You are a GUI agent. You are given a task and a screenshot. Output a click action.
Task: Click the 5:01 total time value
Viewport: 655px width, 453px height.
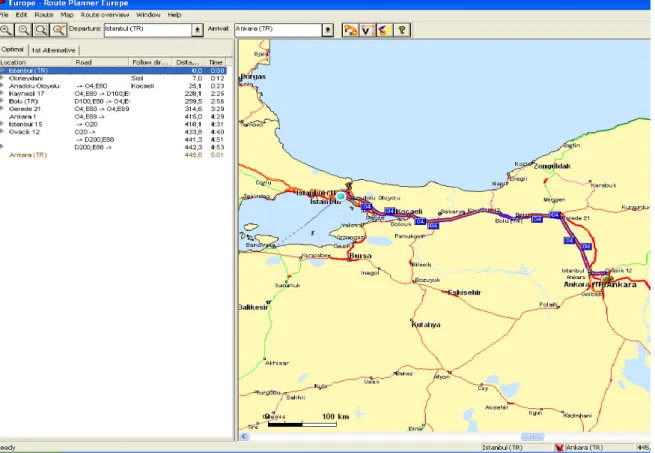point(217,155)
